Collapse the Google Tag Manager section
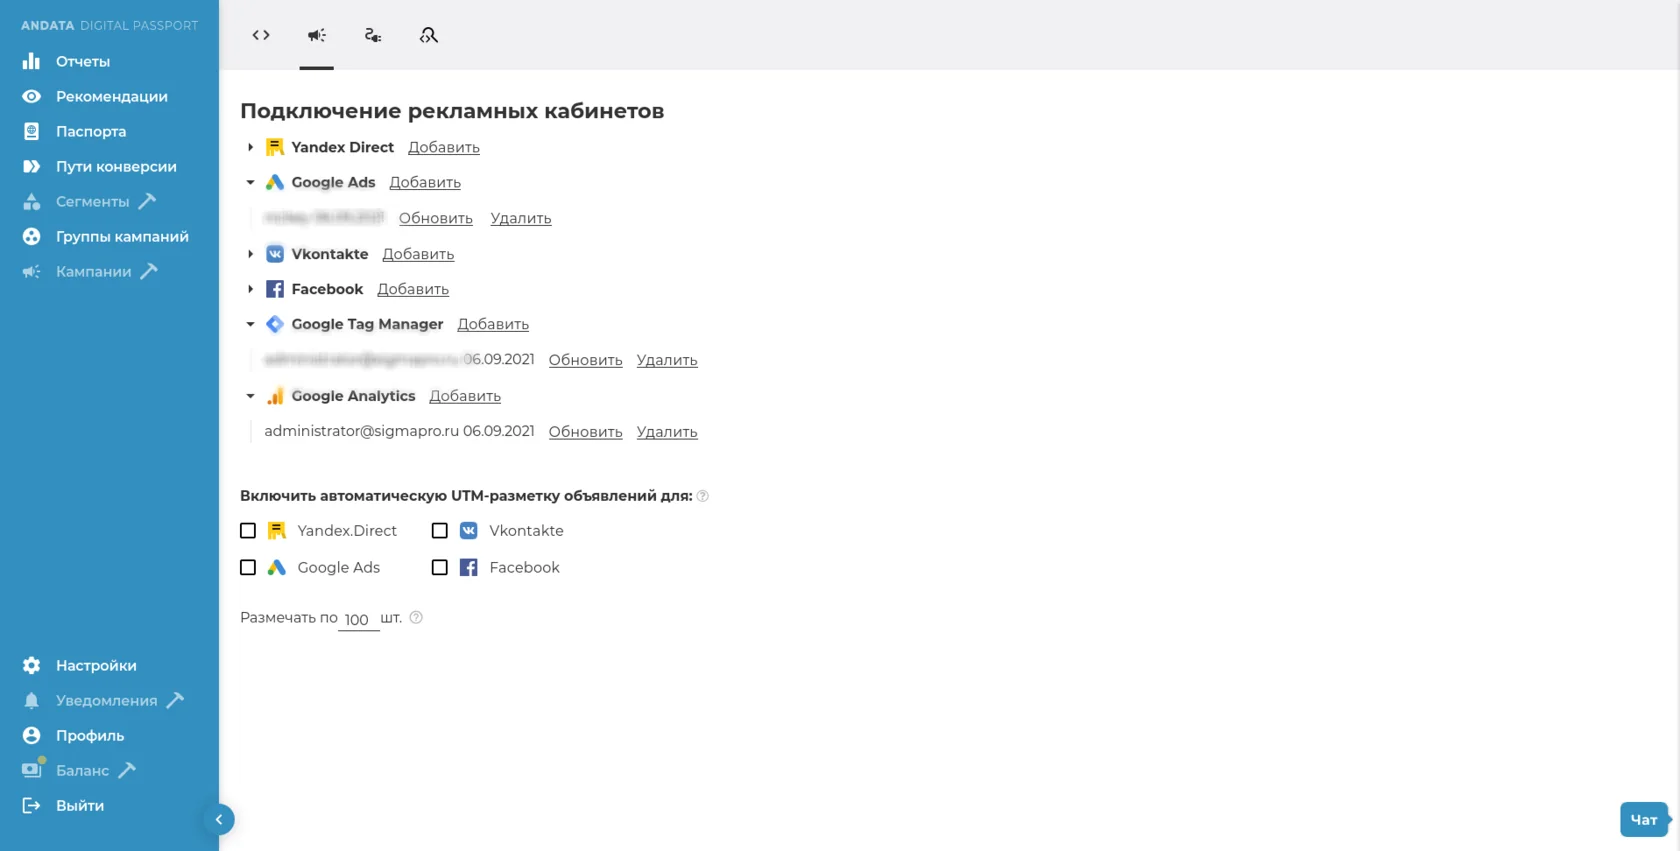This screenshot has height=851, width=1680. 250,324
